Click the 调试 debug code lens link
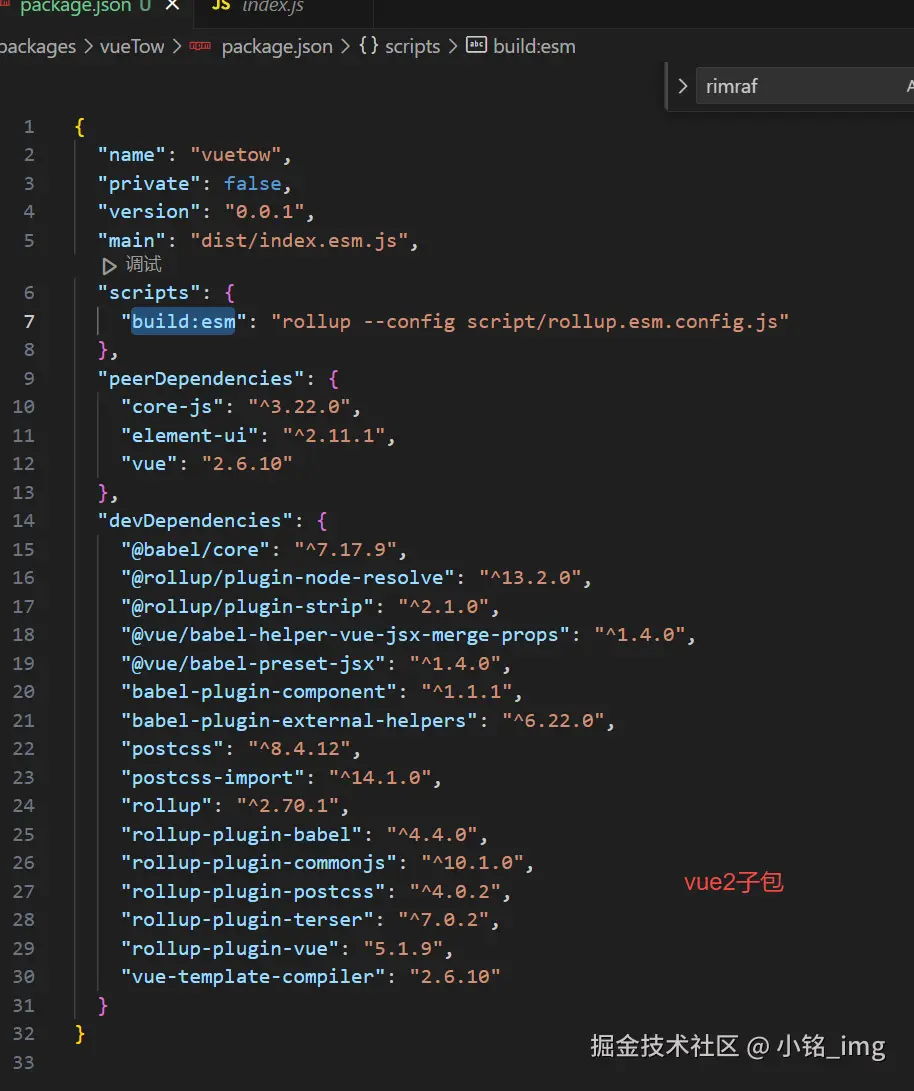Image resolution: width=914 pixels, height=1091 pixels. point(143,265)
